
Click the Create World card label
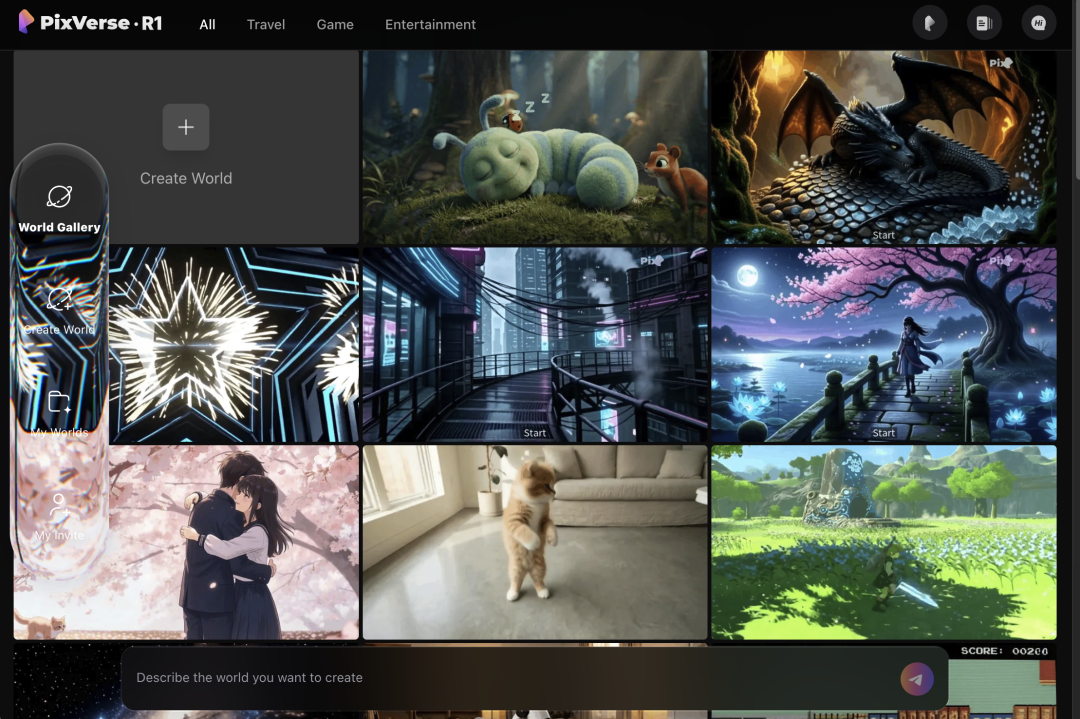(186, 178)
